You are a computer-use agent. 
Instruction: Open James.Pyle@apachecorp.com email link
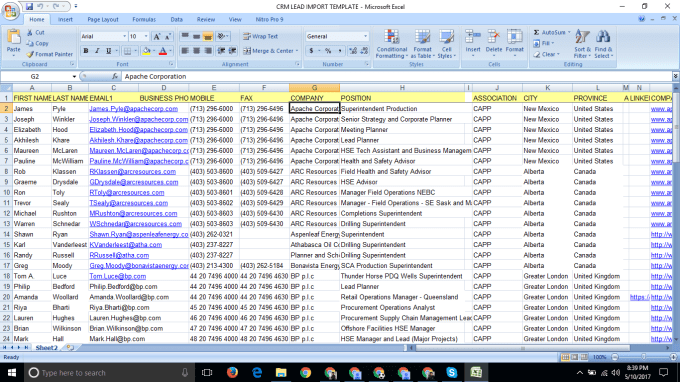point(134,109)
